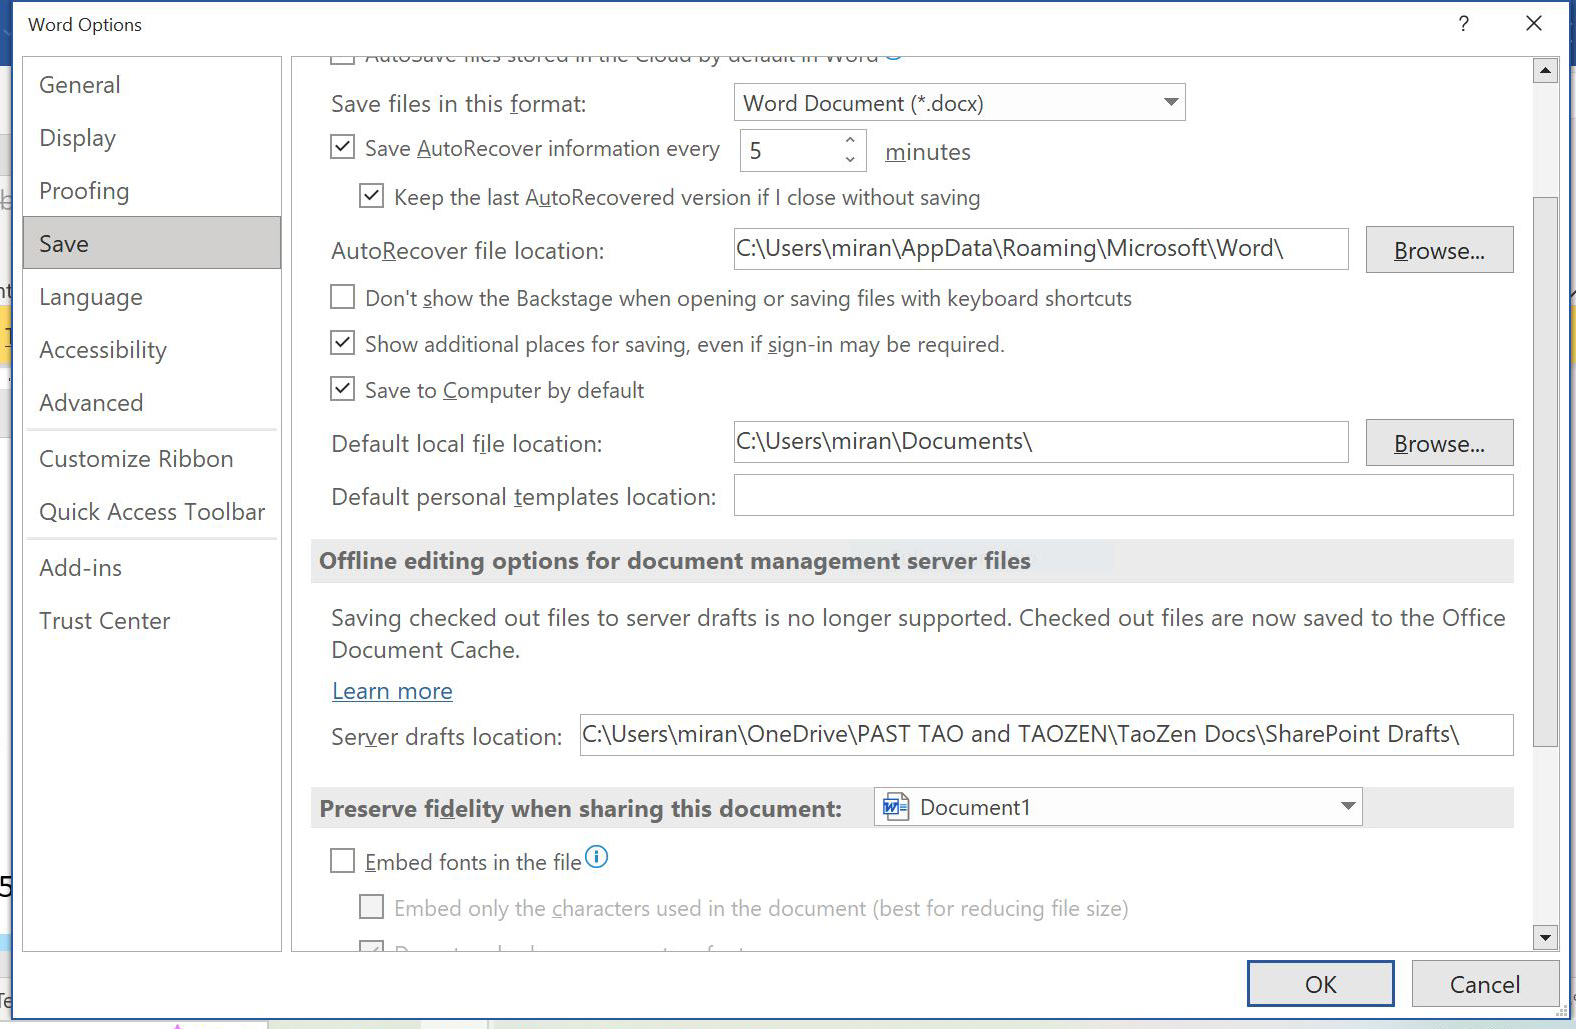Click the vertical scrollbar thumb

coord(1545,472)
